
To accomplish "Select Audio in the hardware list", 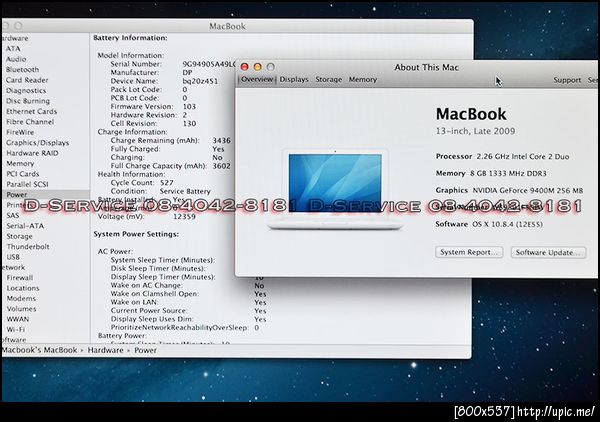I will (16, 59).
